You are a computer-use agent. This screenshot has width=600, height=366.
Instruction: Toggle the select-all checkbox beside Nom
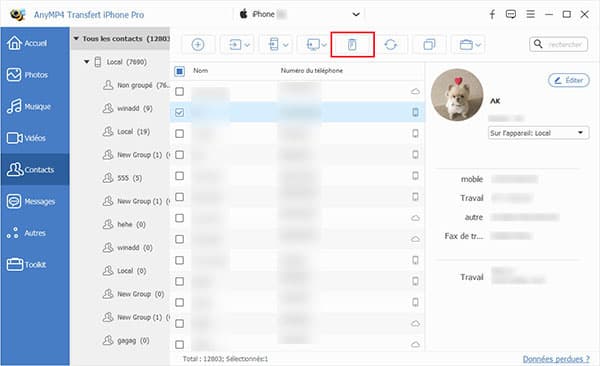tap(179, 71)
